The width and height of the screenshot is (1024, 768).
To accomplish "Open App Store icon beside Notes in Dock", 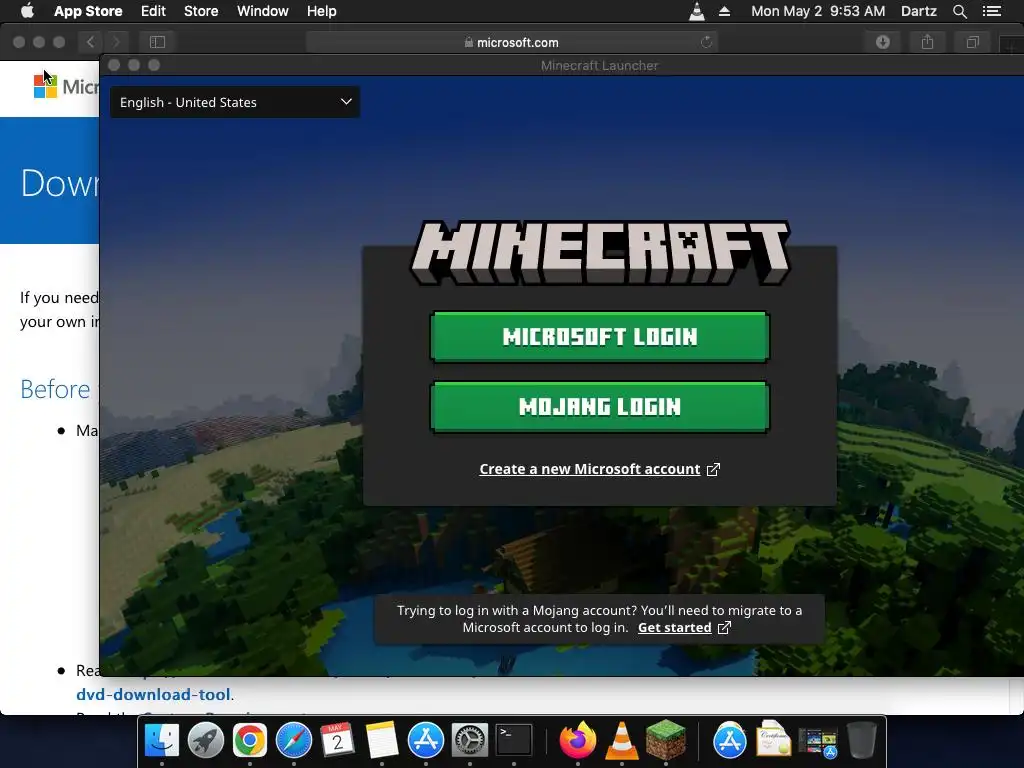I will 426,741.
